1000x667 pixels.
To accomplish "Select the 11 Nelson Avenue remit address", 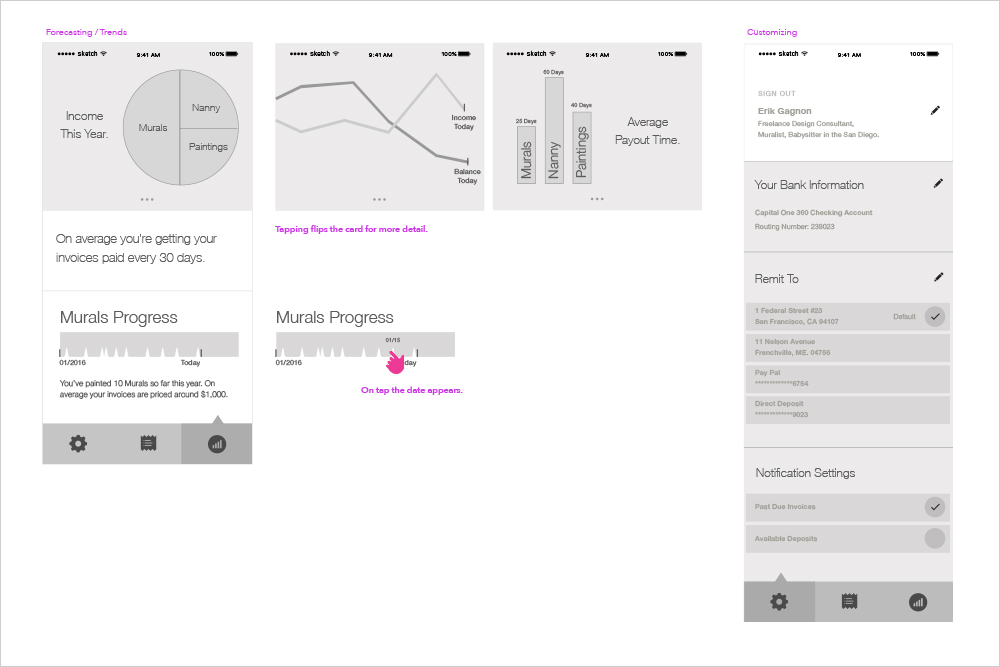I will [x=848, y=347].
